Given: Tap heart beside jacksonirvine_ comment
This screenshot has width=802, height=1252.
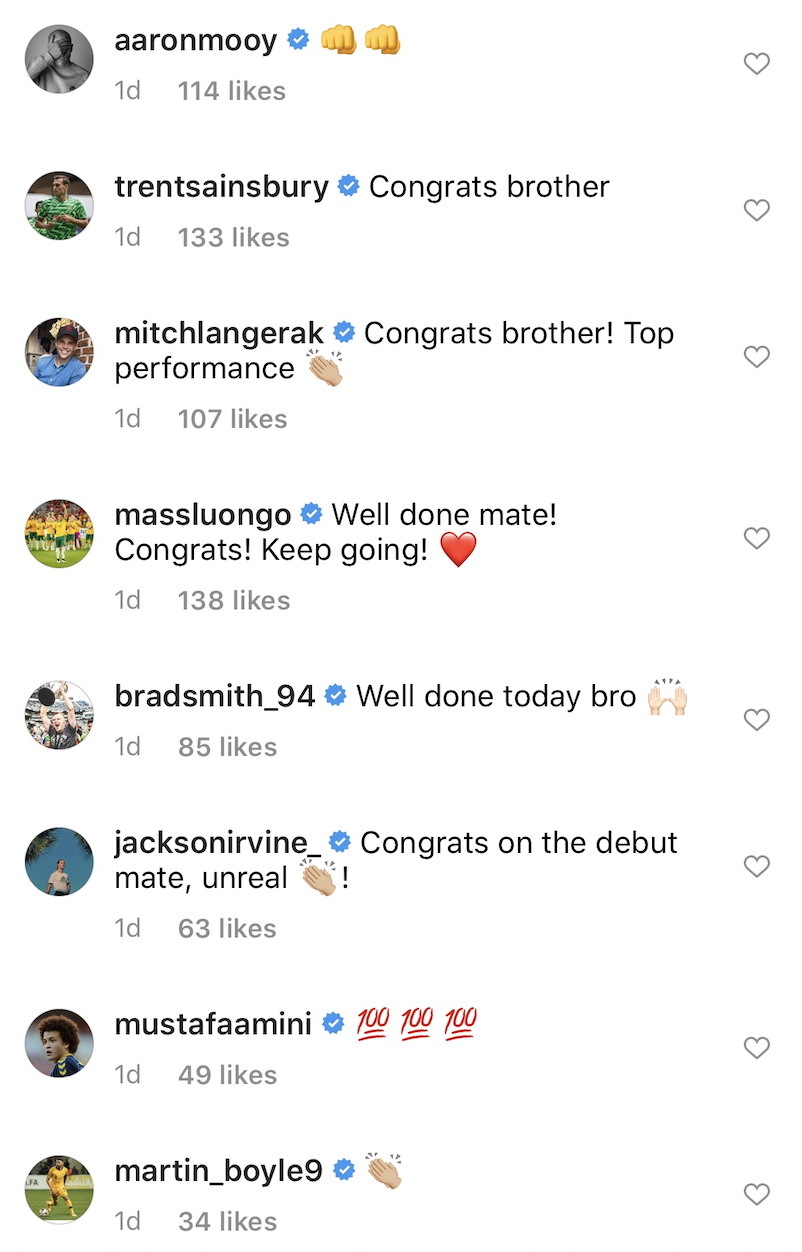Looking at the screenshot, I should point(757,866).
